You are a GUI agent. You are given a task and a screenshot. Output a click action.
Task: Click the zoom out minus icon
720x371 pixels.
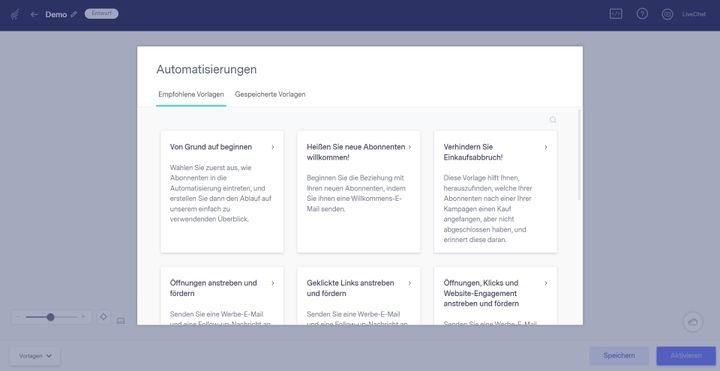[18, 317]
